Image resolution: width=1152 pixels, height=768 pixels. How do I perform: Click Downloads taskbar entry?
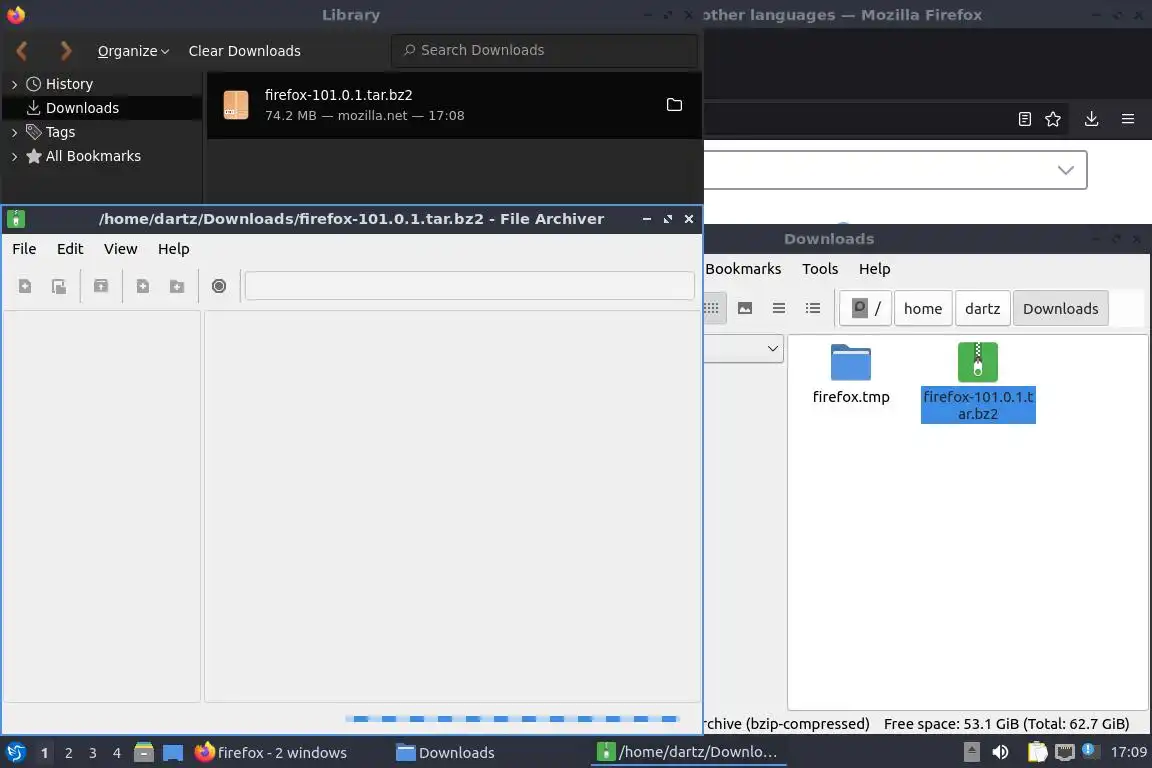(x=446, y=753)
